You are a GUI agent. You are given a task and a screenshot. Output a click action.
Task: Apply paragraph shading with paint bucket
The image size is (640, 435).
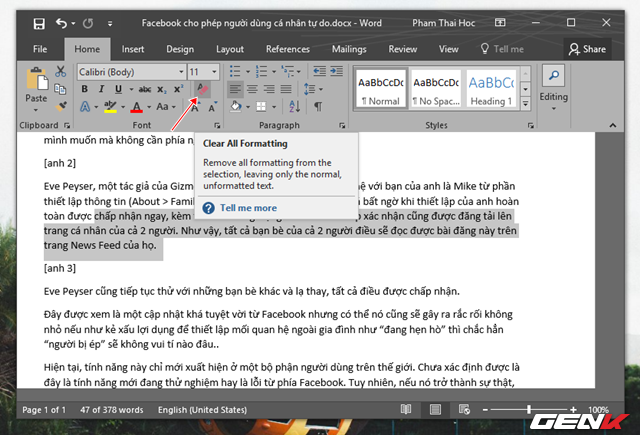[x=236, y=107]
